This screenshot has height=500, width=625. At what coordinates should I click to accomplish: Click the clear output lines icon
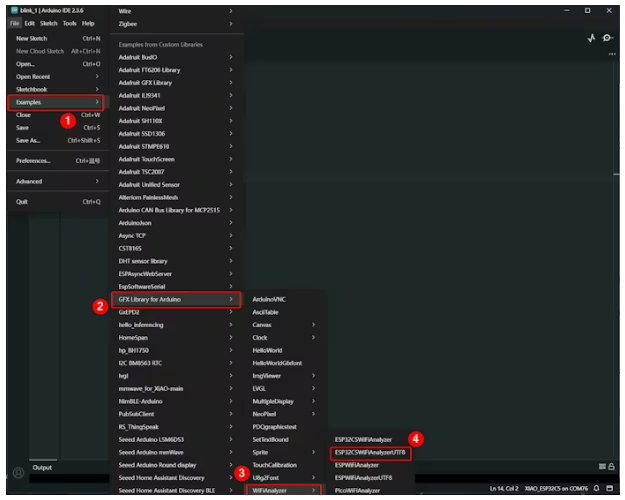pyautogui.click(x=601, y=466)
